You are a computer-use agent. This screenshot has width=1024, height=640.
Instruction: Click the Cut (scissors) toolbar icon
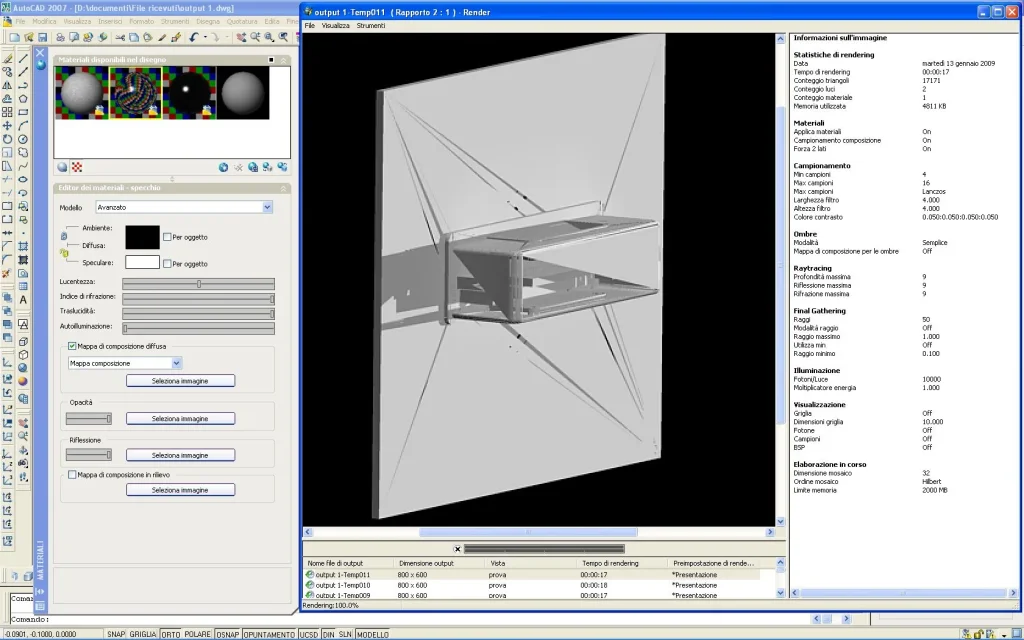120,38
